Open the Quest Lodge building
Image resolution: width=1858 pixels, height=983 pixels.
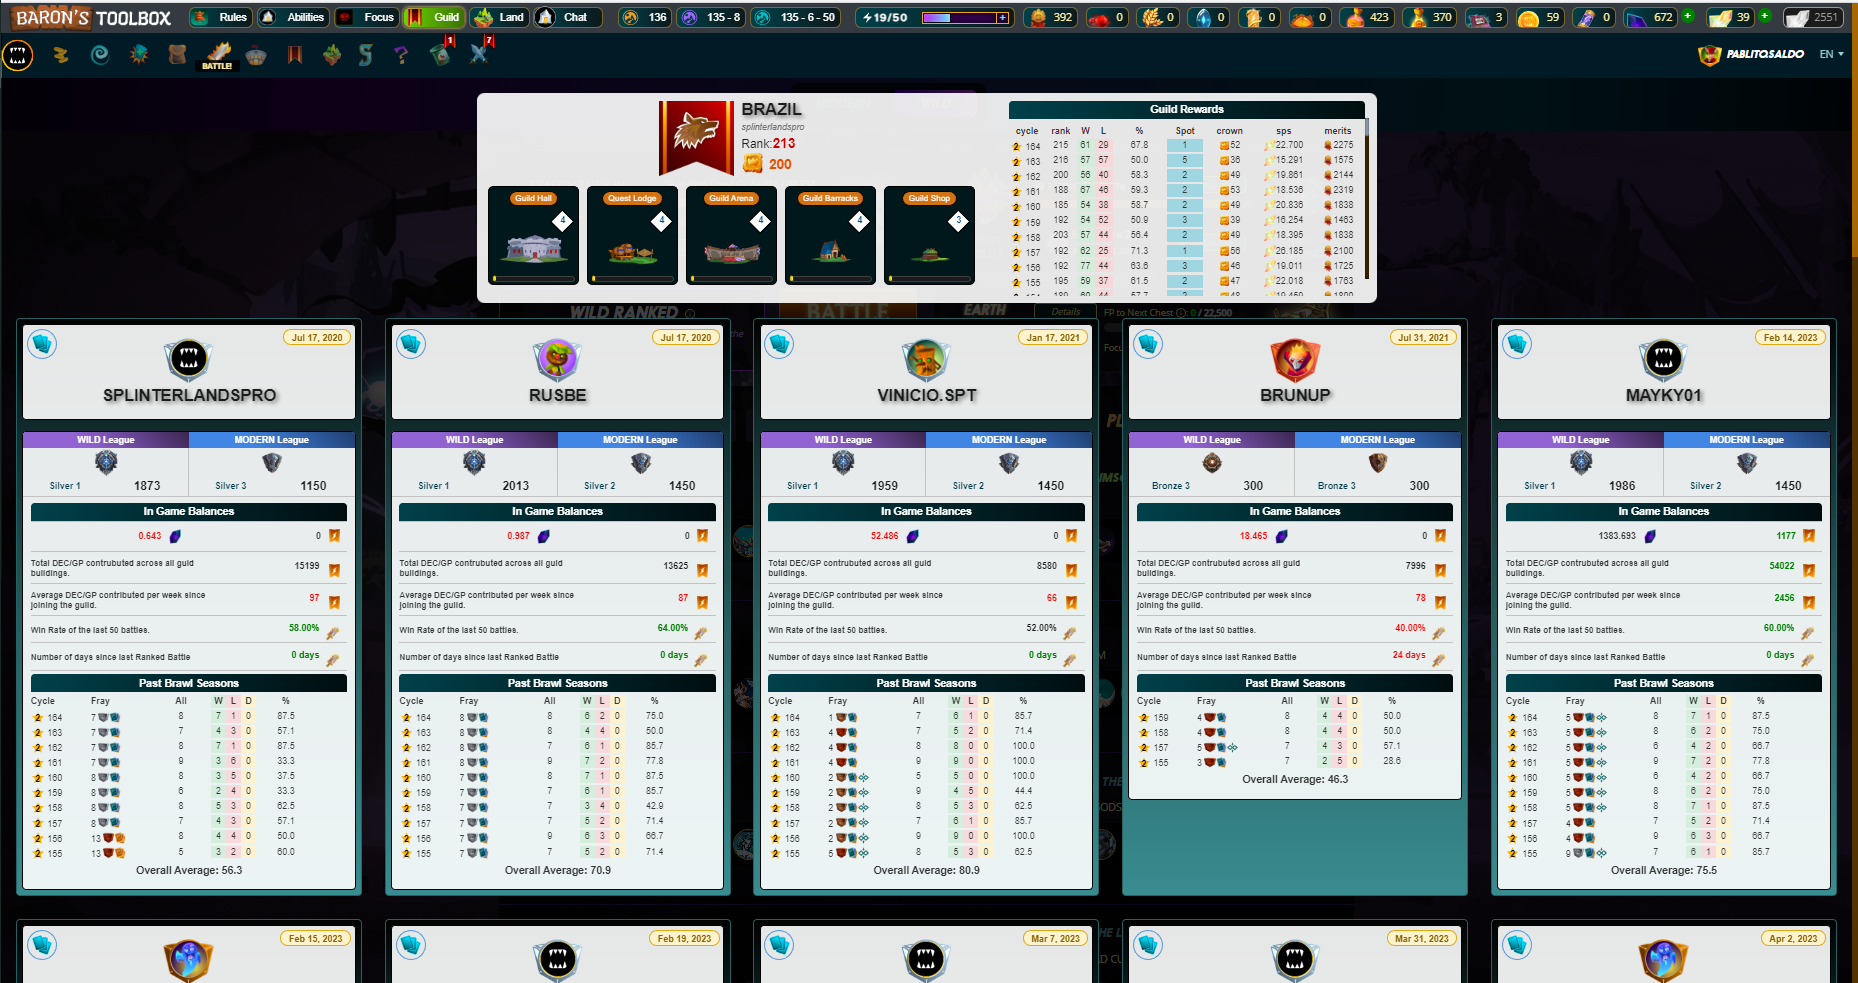click(x=632, y=235)
